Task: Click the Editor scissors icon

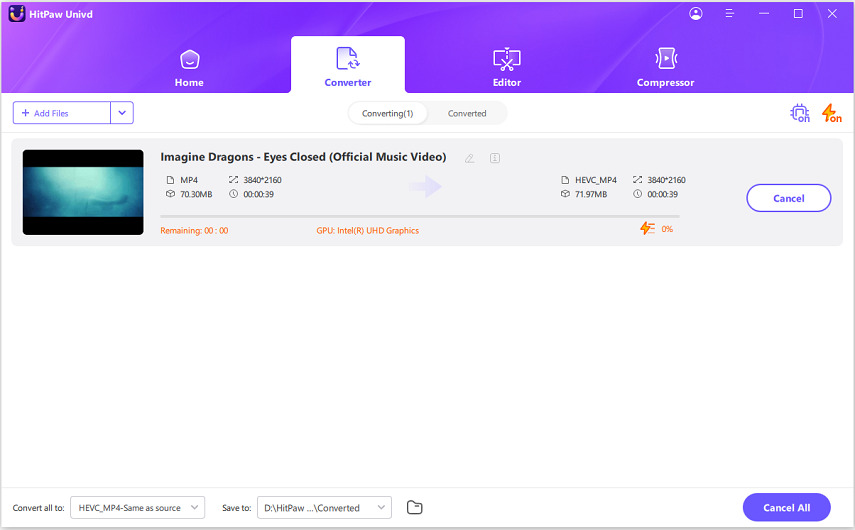Action: 507,59
